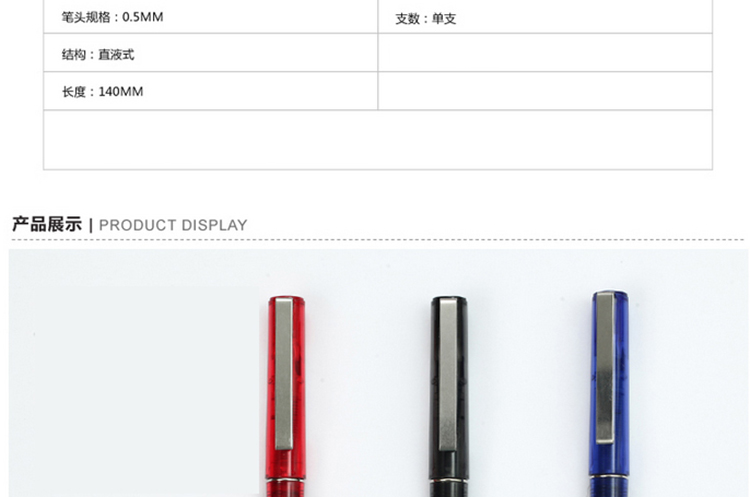Click the silver ring on the blue pen
This screenshot has height=497, width=750.
[608, 475]
